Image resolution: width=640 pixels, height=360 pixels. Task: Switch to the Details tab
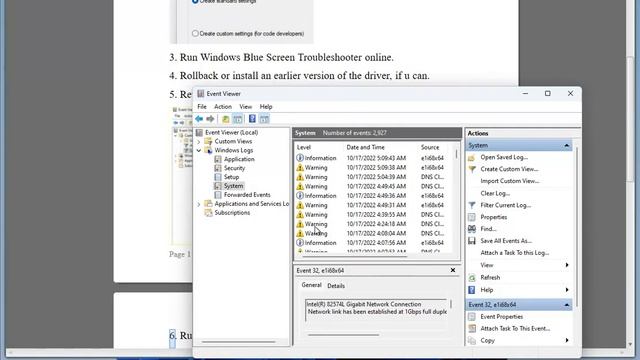[336, 286]
